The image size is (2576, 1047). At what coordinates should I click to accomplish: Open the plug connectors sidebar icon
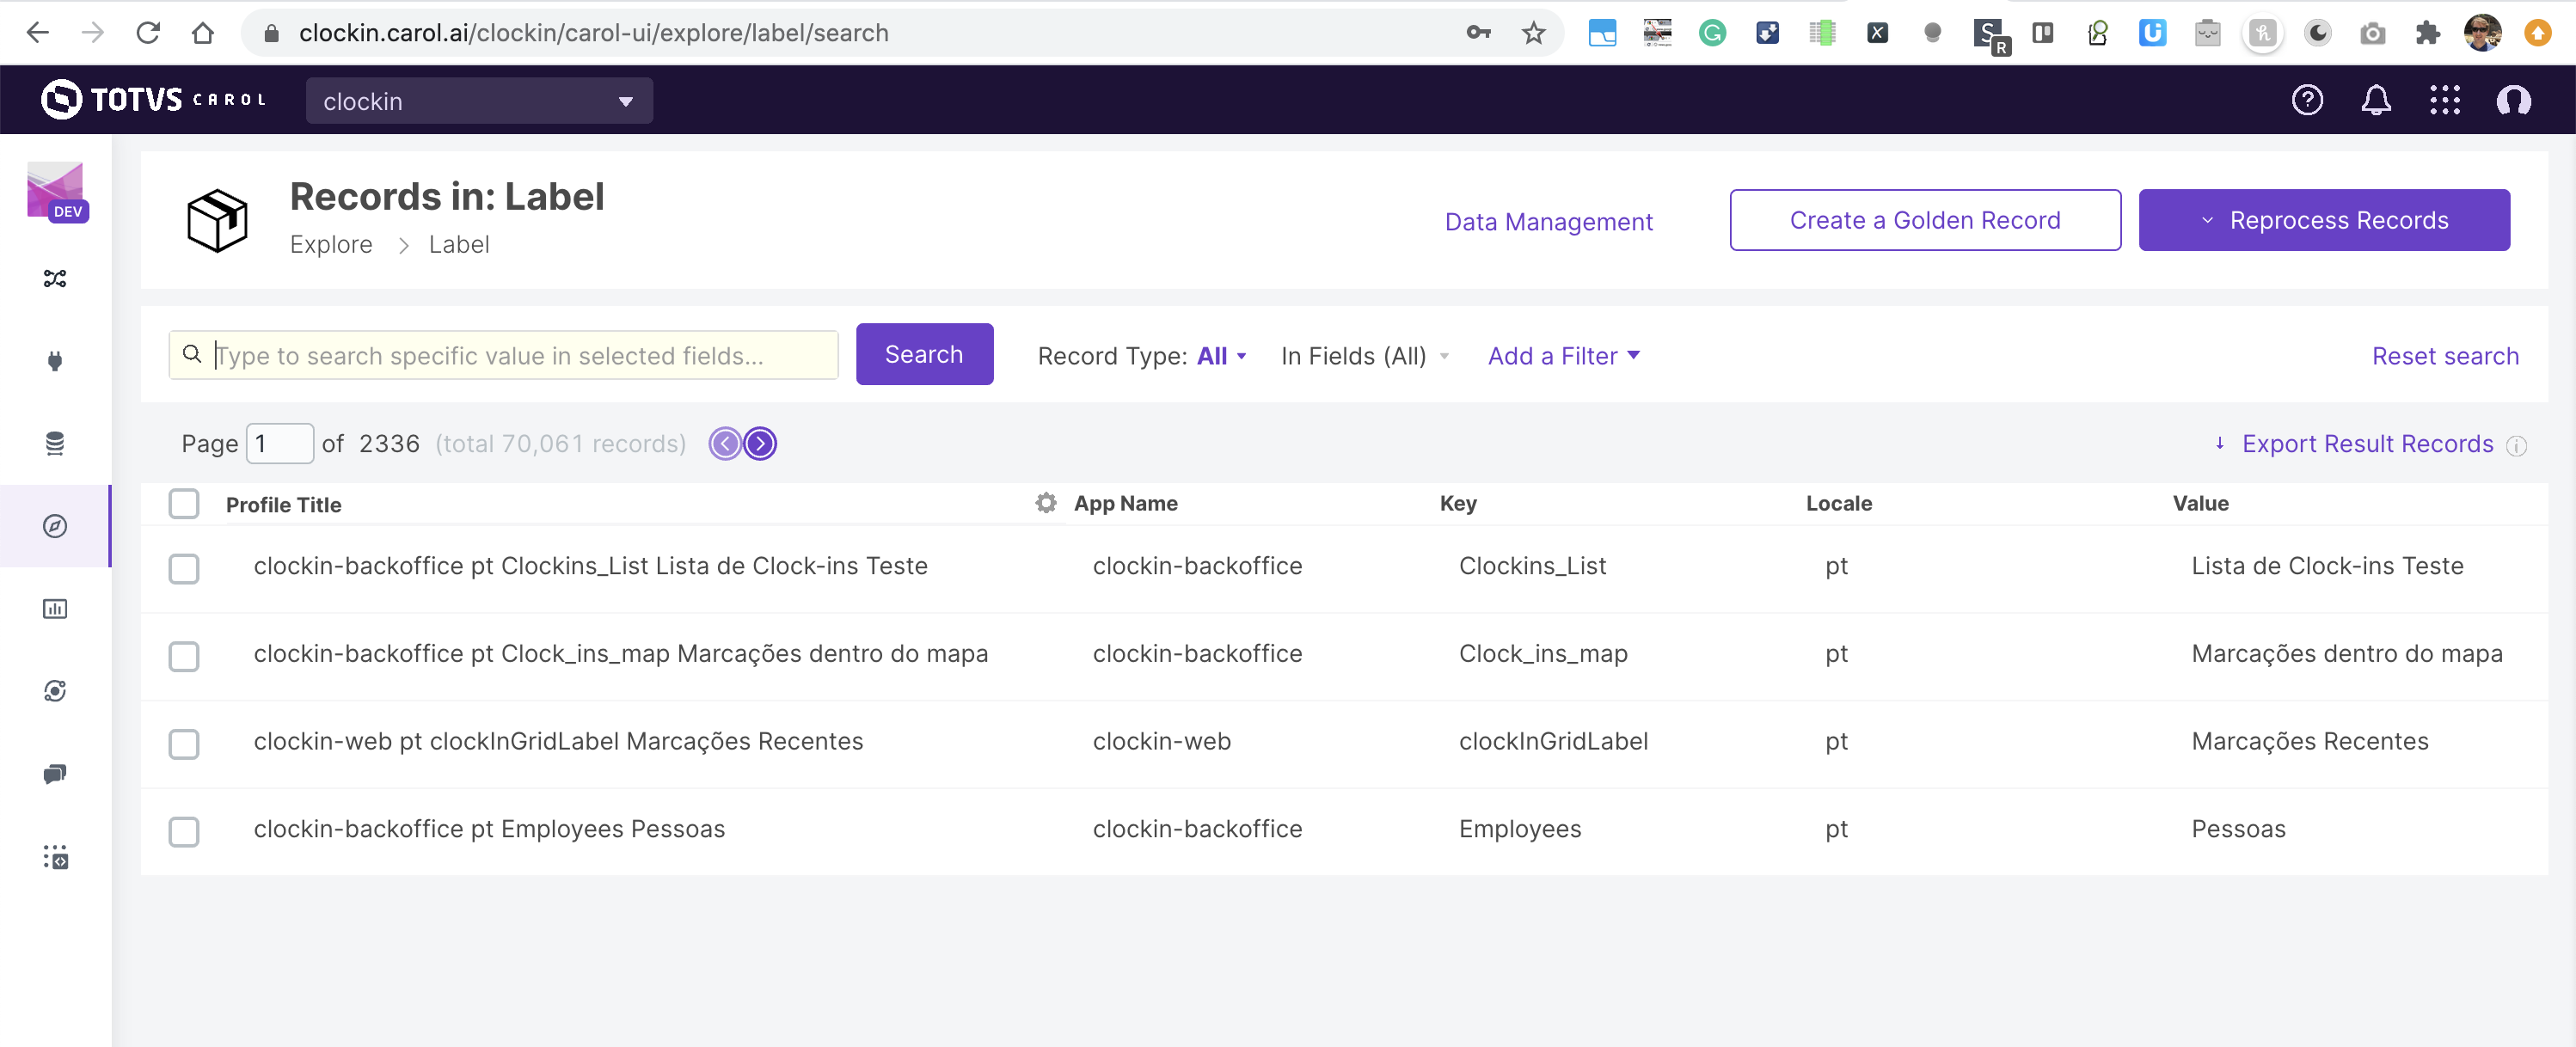tap(55, 361)
